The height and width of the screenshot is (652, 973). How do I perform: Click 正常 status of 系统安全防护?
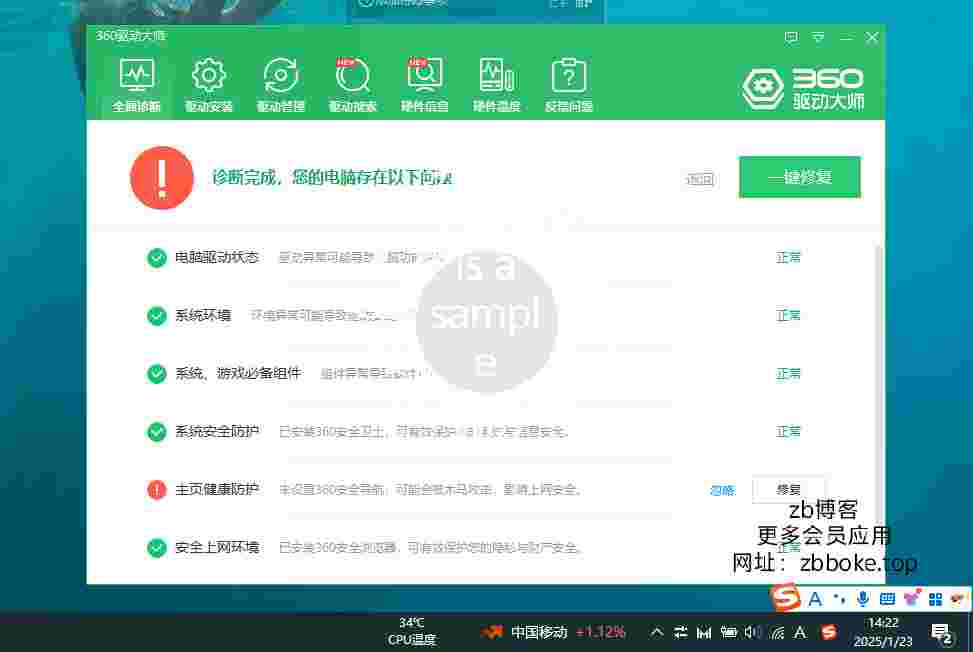tap(788, 432)
